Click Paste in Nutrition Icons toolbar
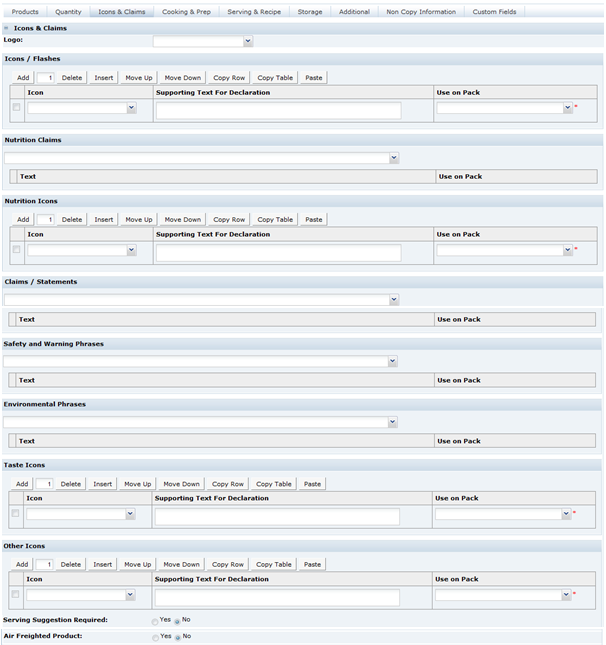The image size is (606, 645). (313, 220)
